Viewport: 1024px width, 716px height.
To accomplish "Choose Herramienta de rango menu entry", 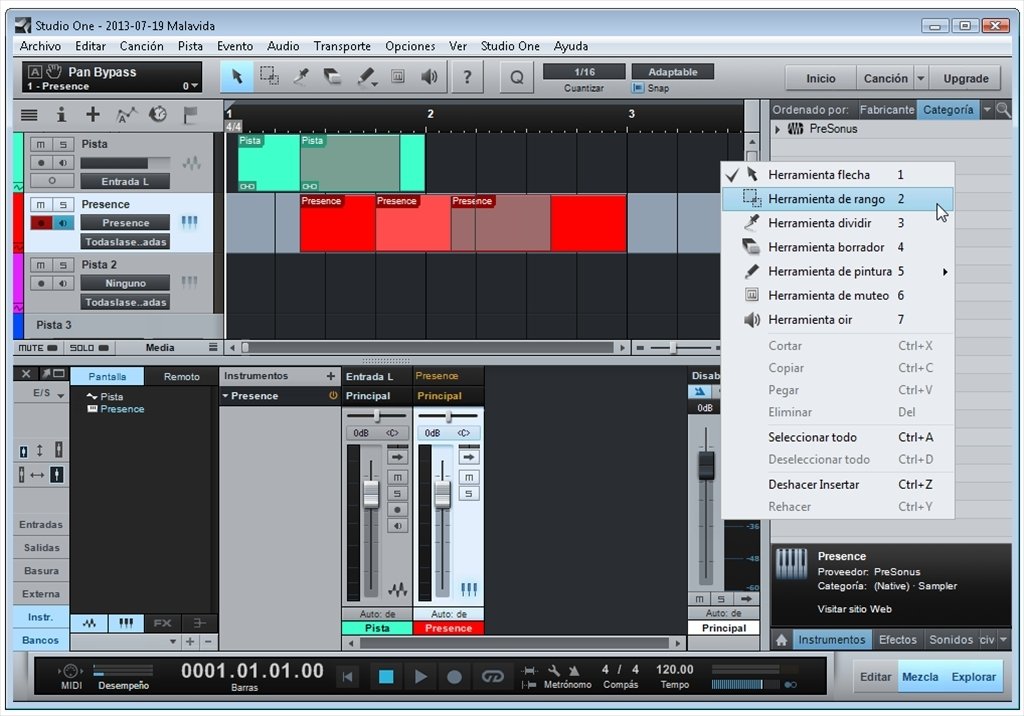I will [x=837, y=199].
